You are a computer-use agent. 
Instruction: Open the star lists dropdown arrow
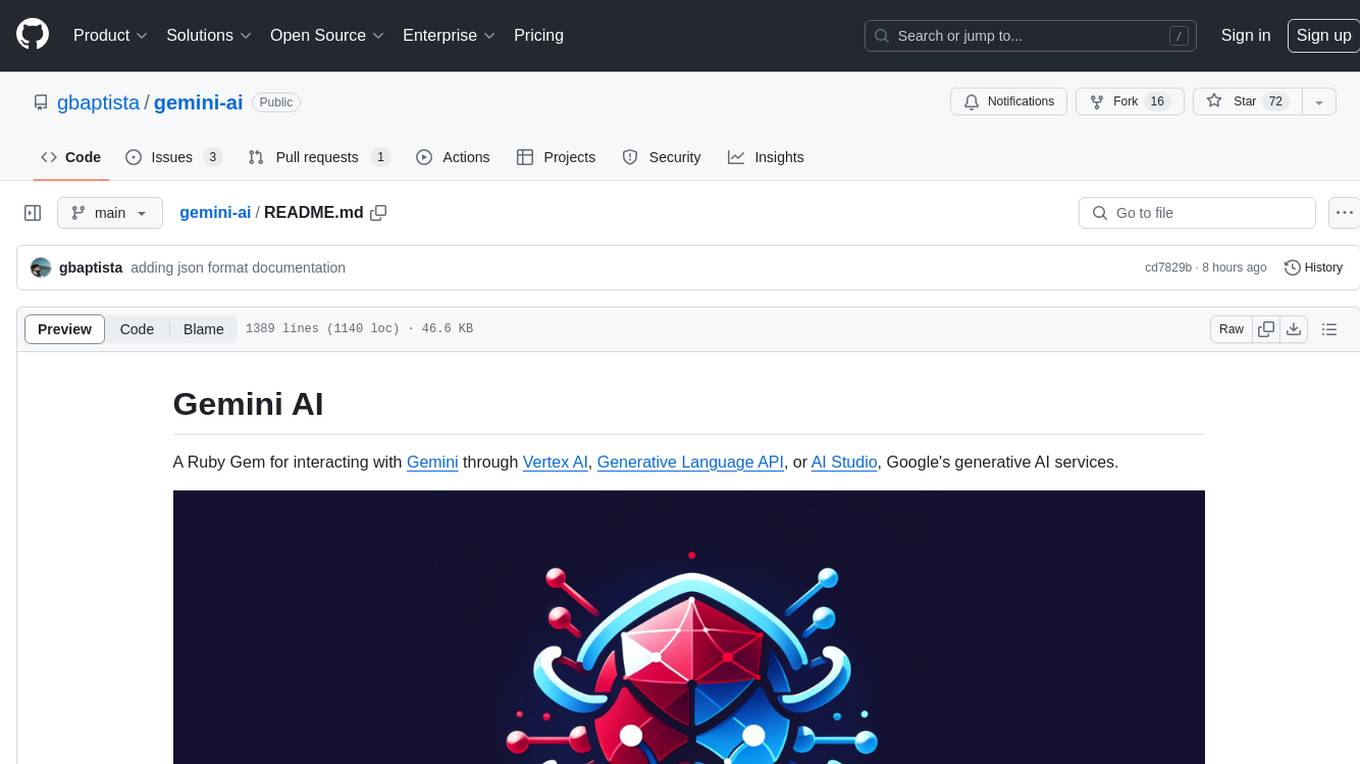pos(1319,102)
